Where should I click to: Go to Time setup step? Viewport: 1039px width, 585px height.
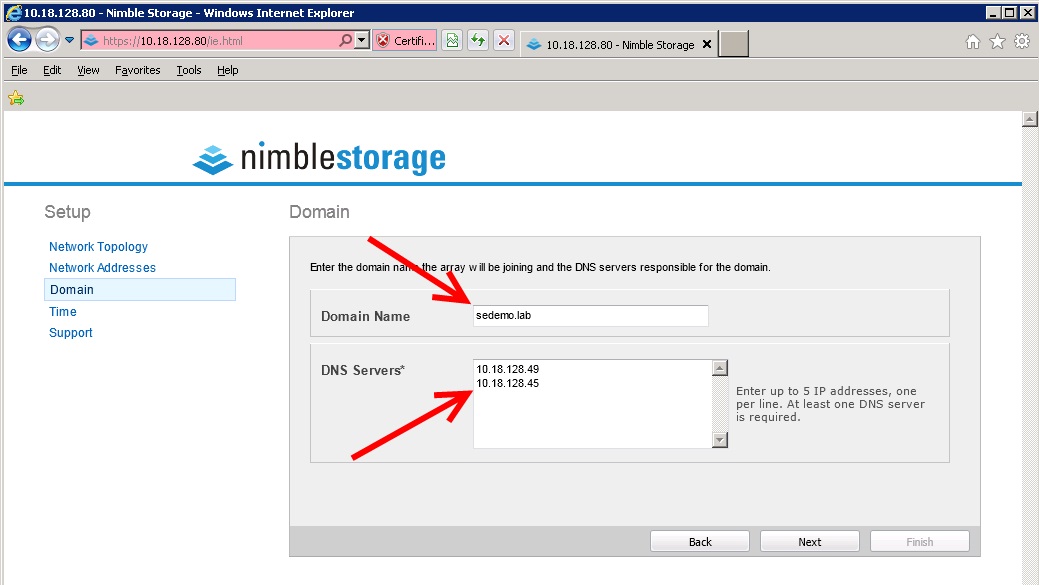63,311
